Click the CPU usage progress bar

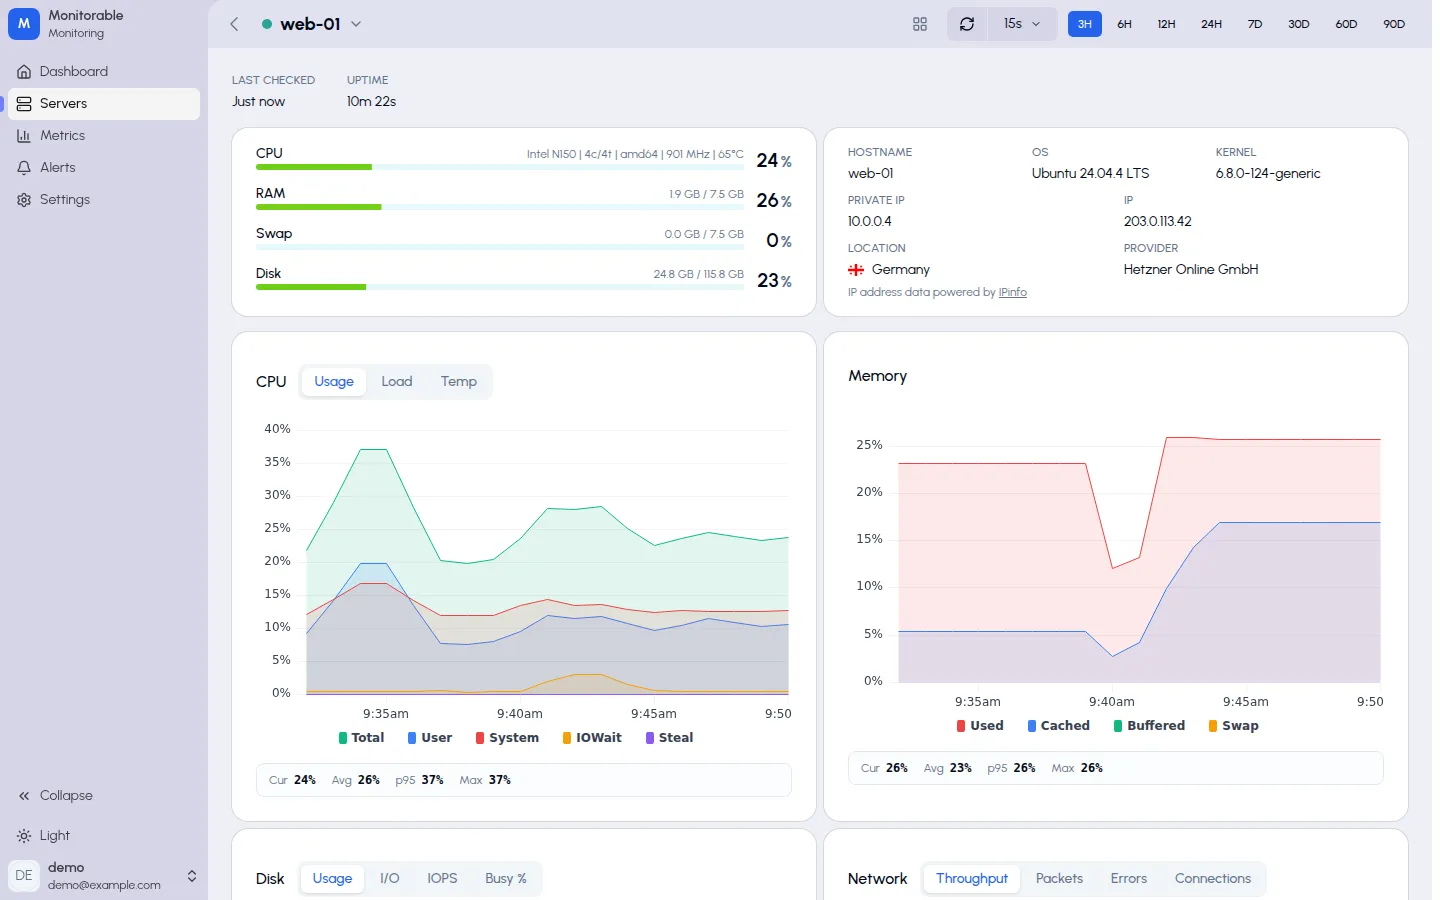pos(500,167)
